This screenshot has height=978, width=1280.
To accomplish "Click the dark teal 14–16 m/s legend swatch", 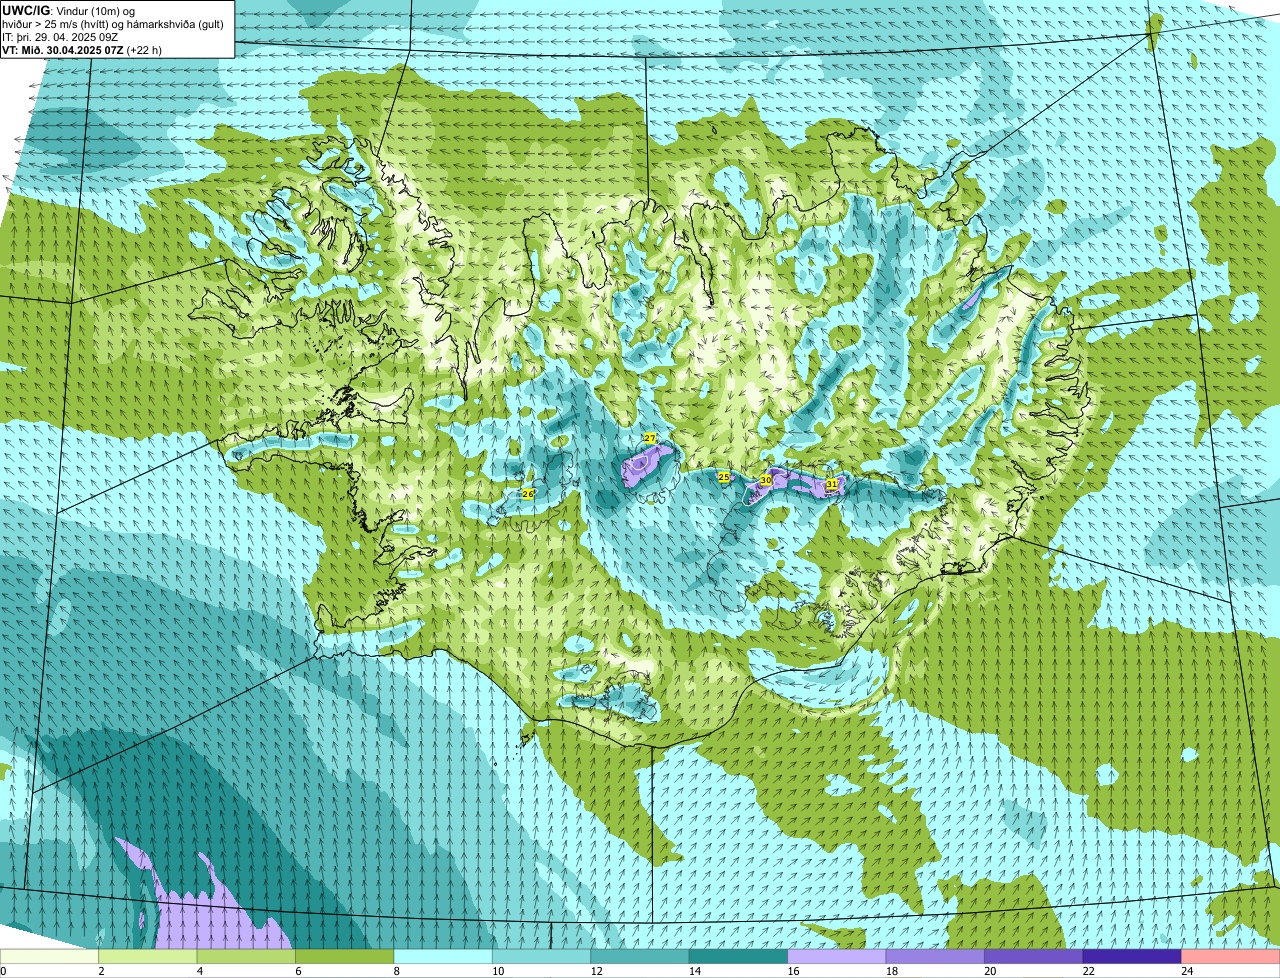I will [x=739, y=957].
